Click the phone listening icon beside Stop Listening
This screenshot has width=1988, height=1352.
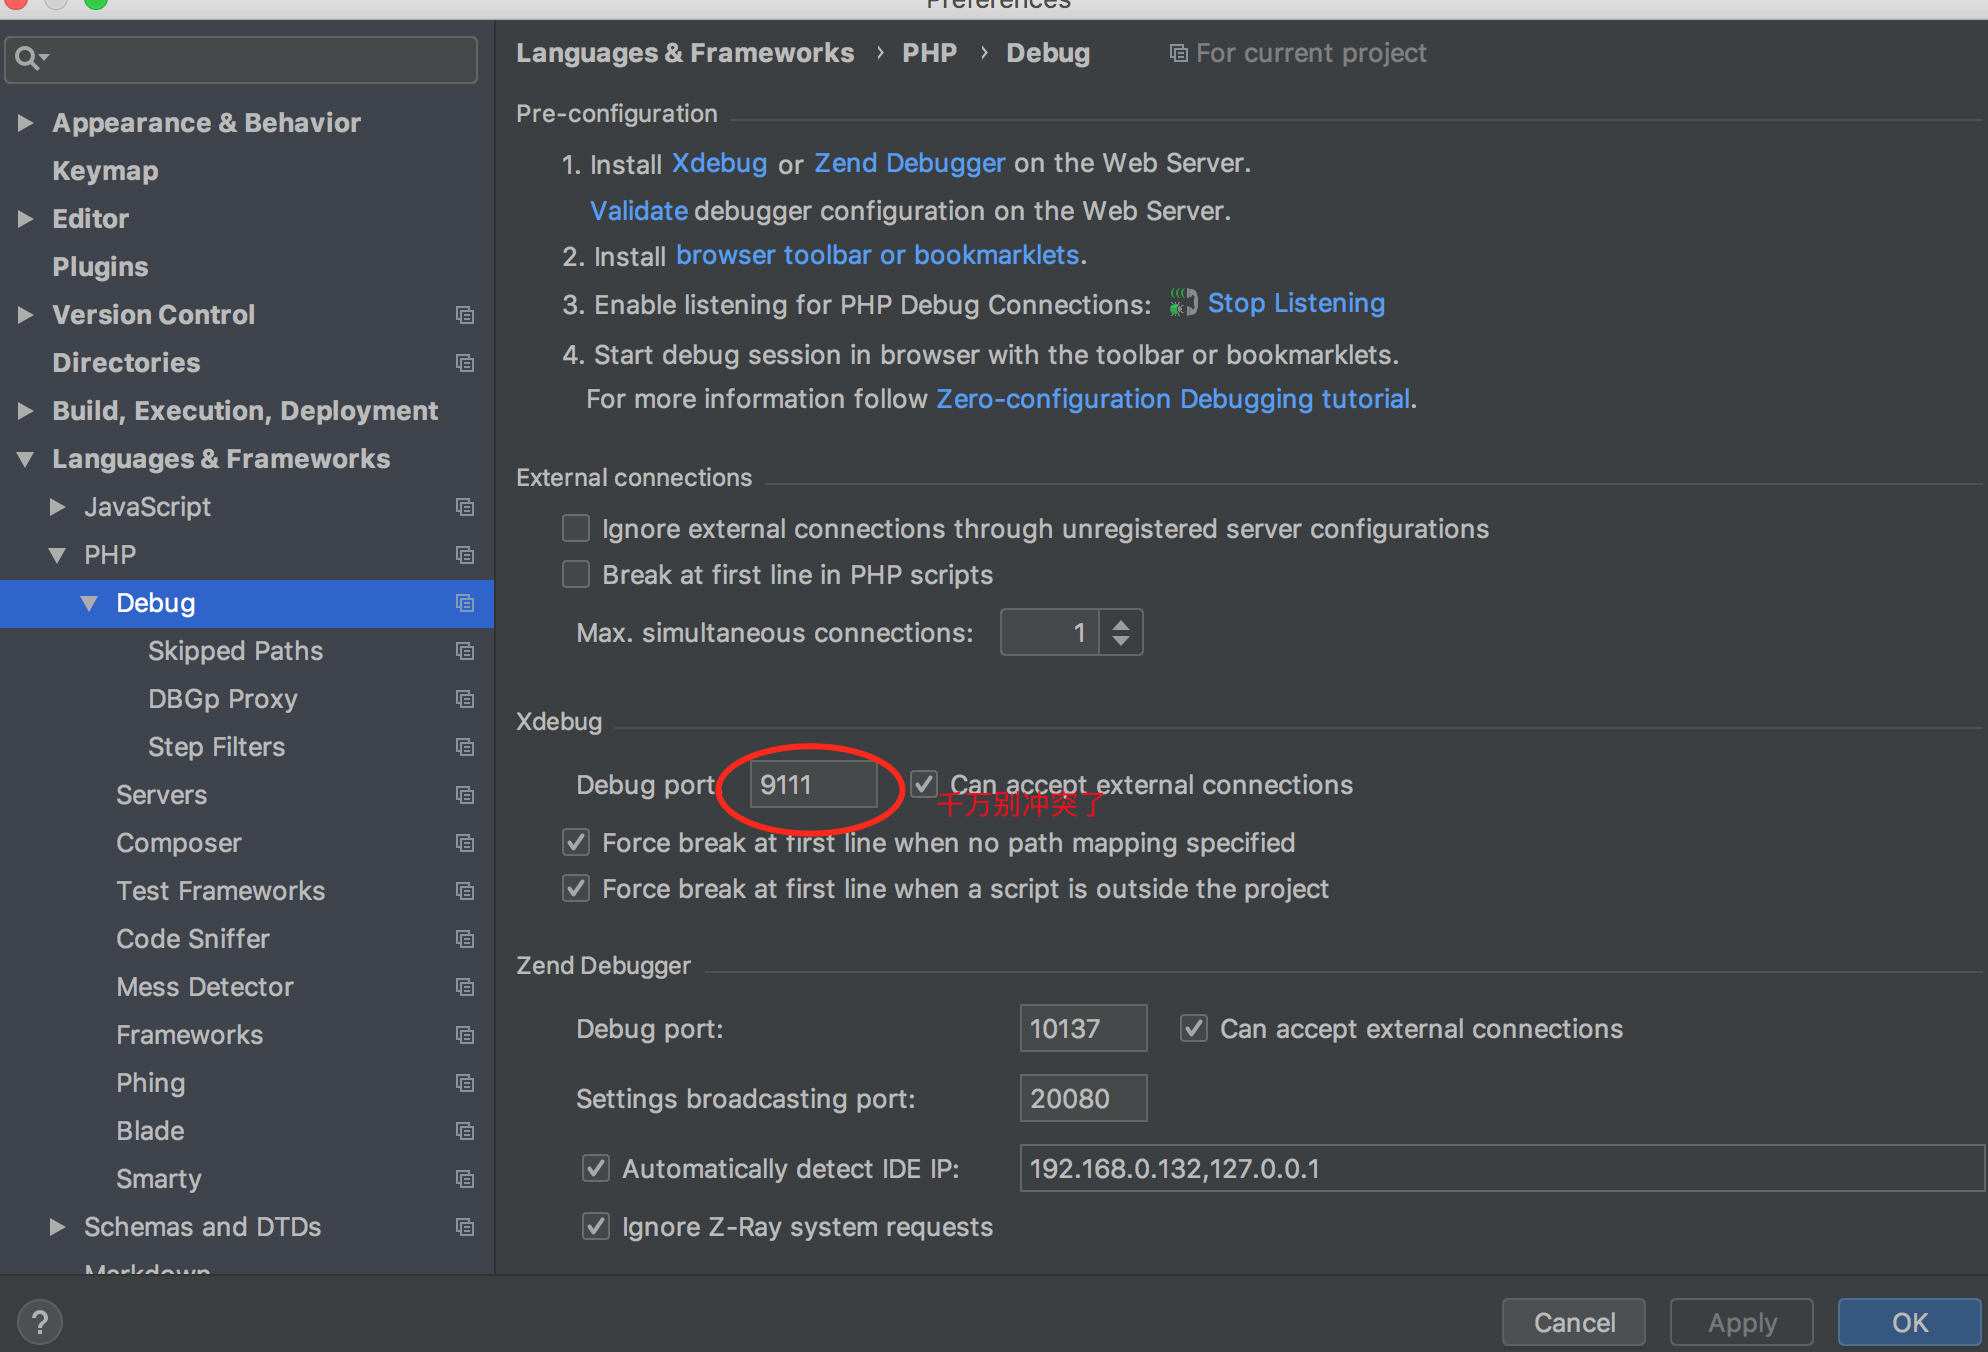[1183, 303]
